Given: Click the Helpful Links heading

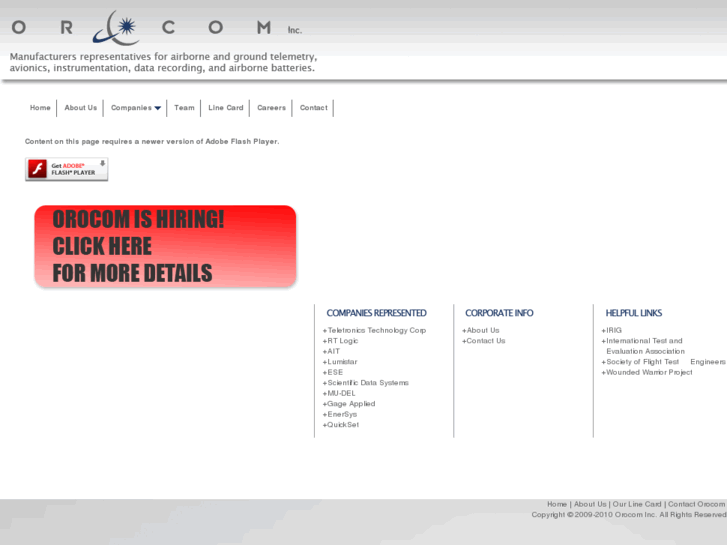Looking at the screenshot, I should pos(634,313).
